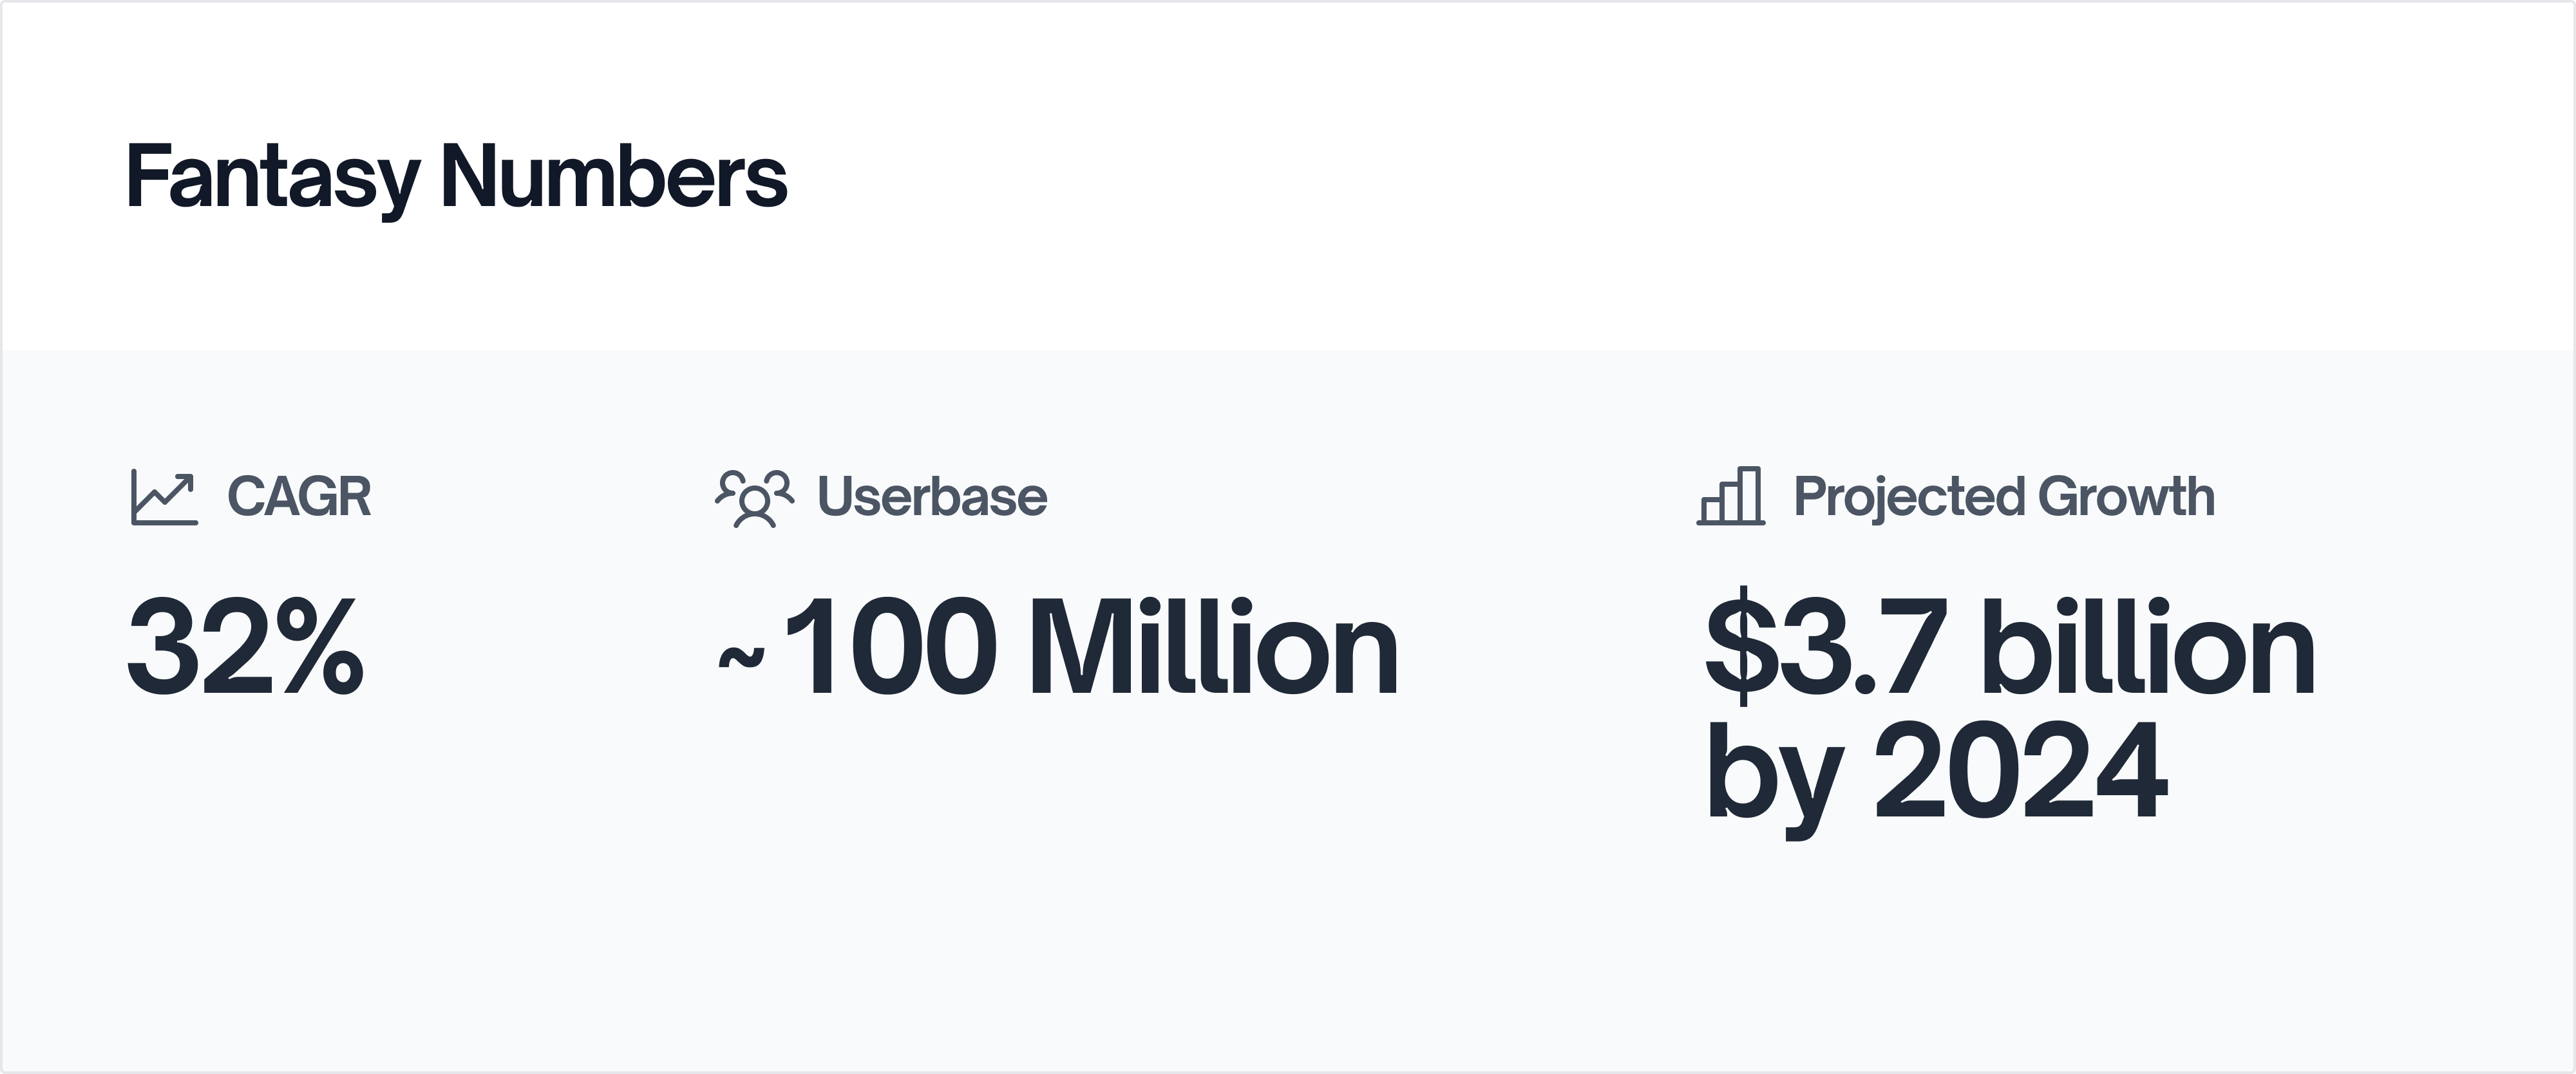The height and width of the screenshot is (1074, 2576).
Task: Click the word Growth in Projected Growth
Action: (2125, 497)
